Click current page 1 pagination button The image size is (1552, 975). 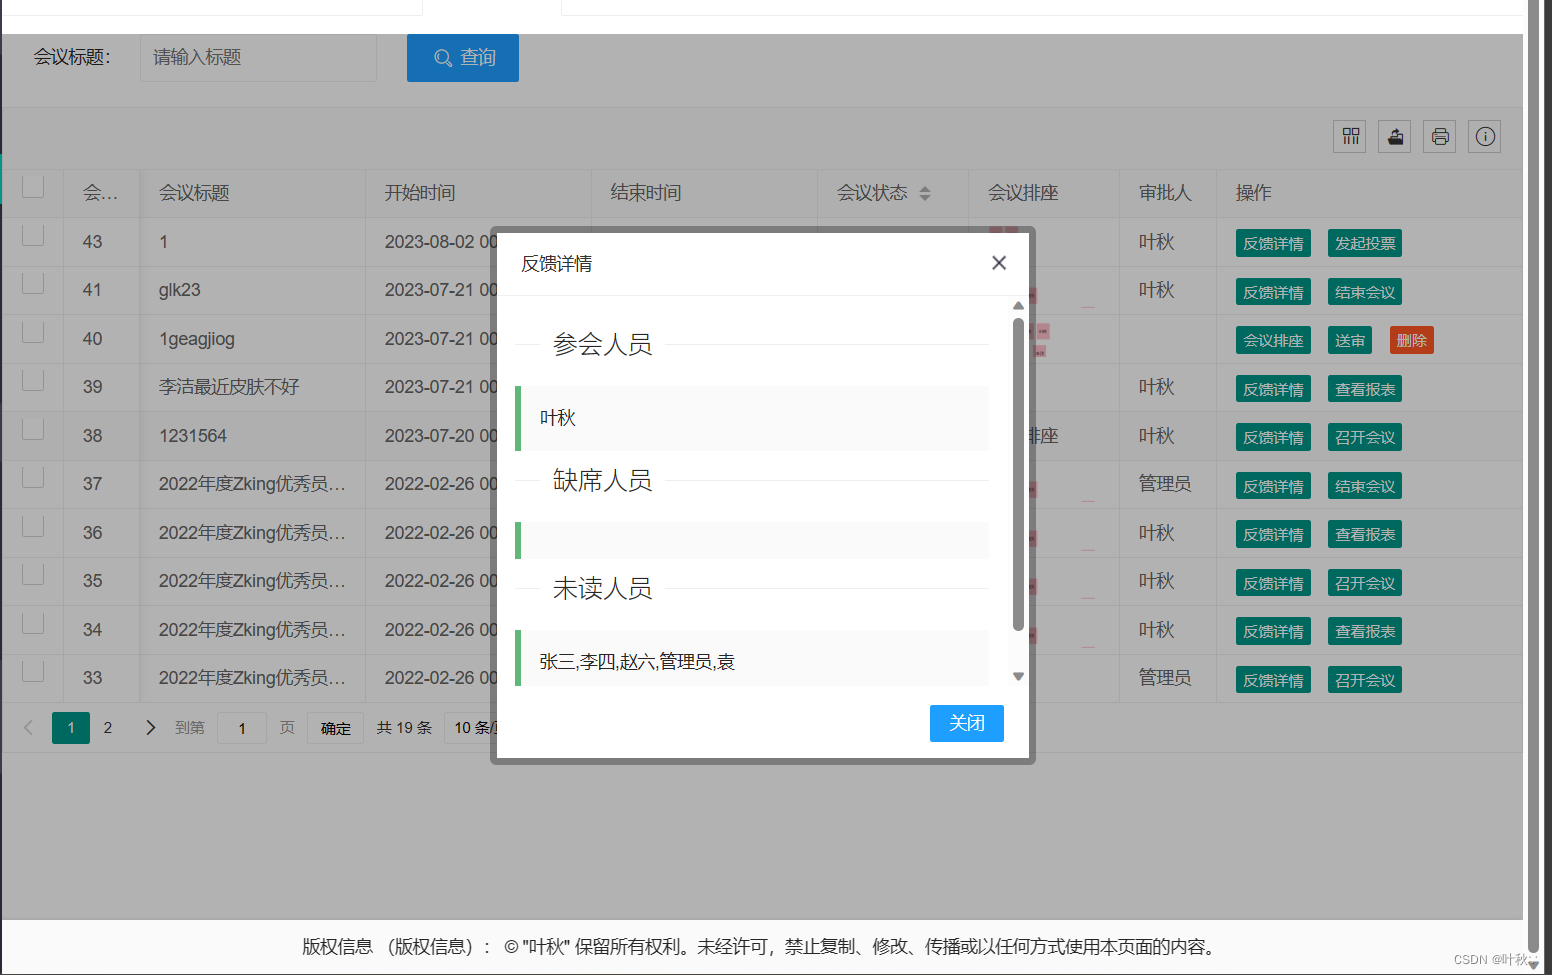click(x=71, y=728)
